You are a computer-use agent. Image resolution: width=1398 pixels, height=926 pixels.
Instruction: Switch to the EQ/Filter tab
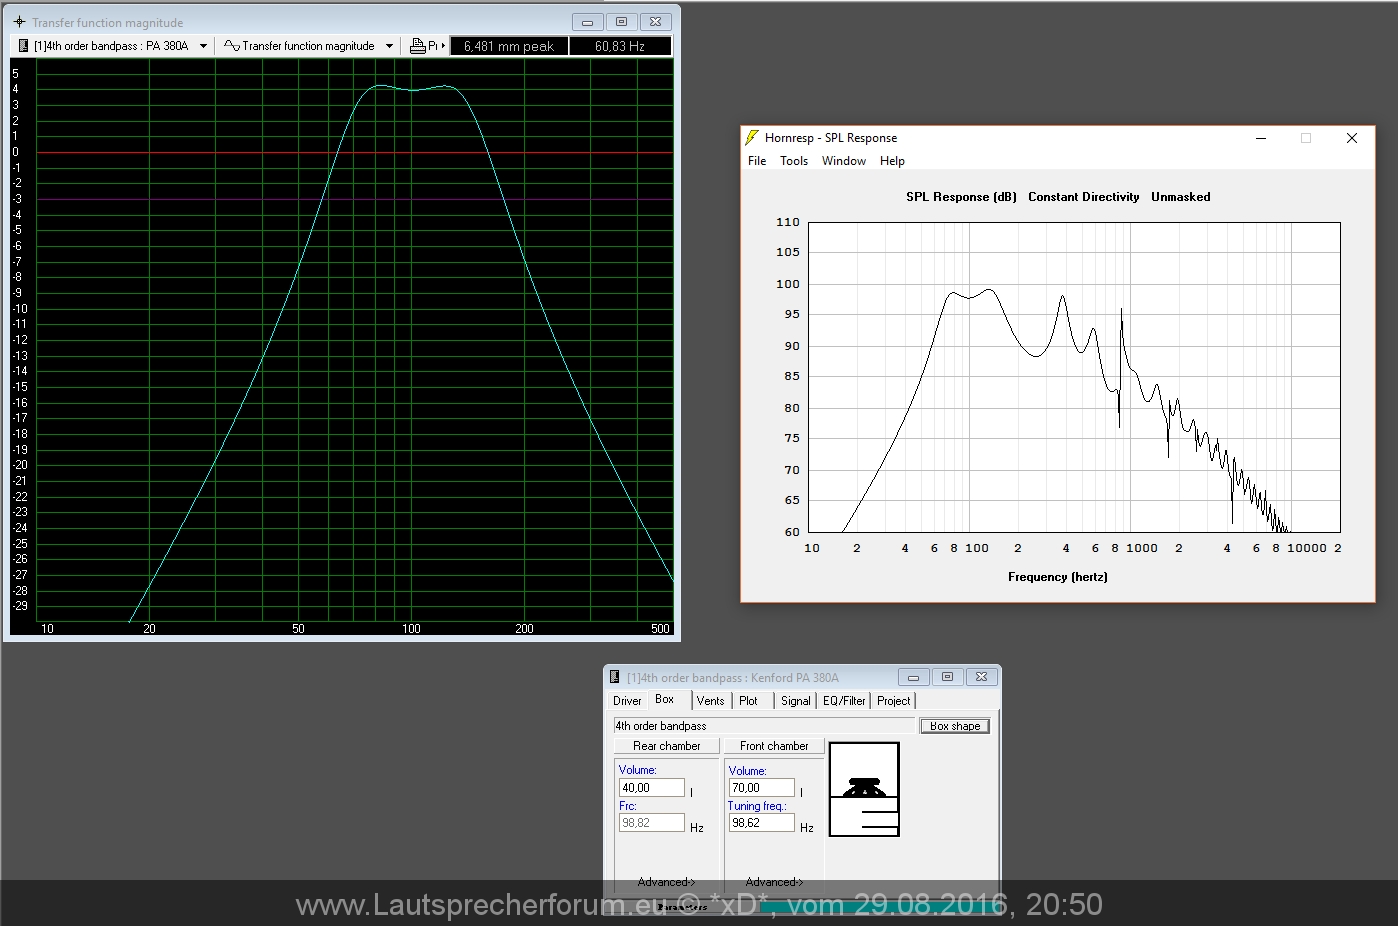pyautogui.click(x=844, y=701)
